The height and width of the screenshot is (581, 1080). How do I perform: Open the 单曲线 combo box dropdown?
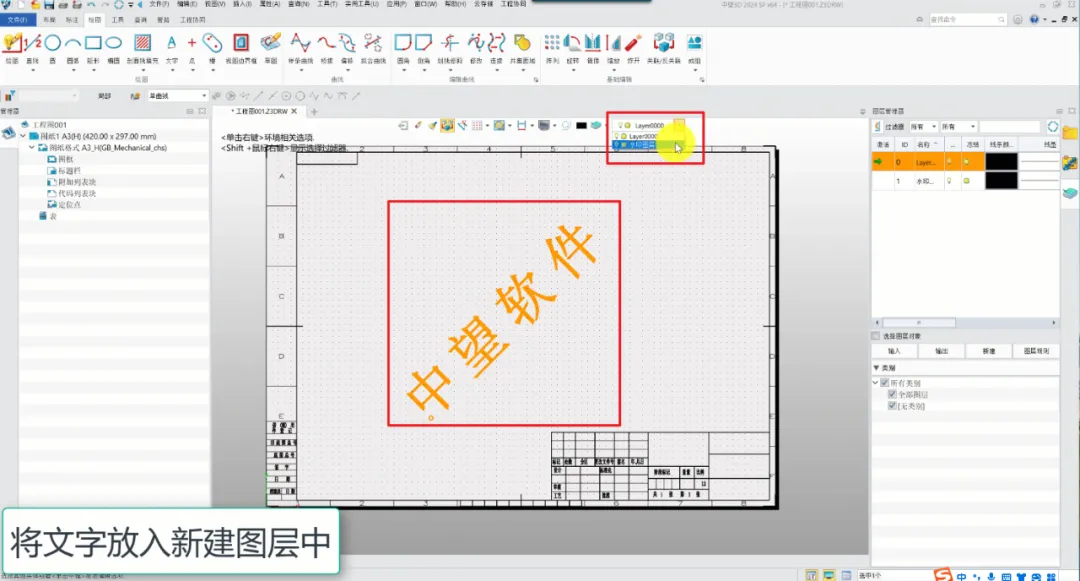tap(204, 96)
